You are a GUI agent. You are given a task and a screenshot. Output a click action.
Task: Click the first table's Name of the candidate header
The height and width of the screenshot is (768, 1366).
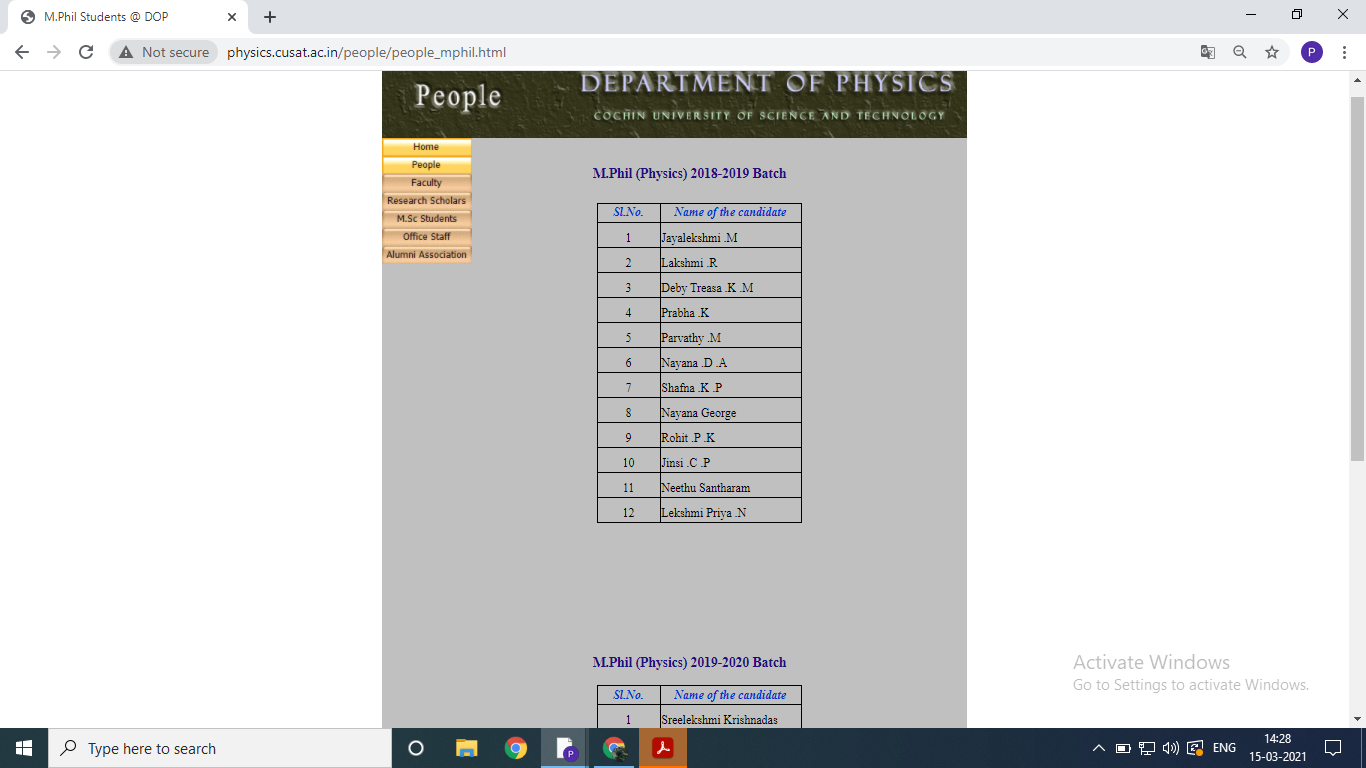click(x=730, y=212)
